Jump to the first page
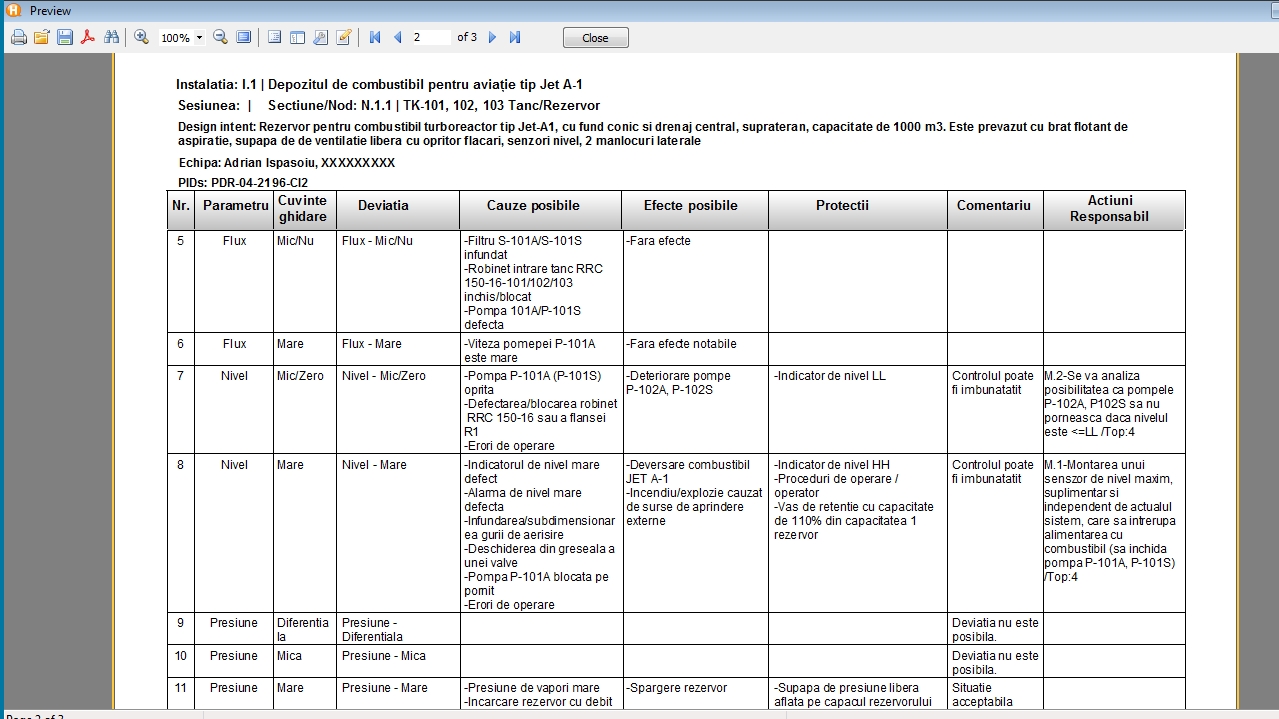The height and width of the screenshot is (719, 1279). pyautogui.click(x=375, y=37)
